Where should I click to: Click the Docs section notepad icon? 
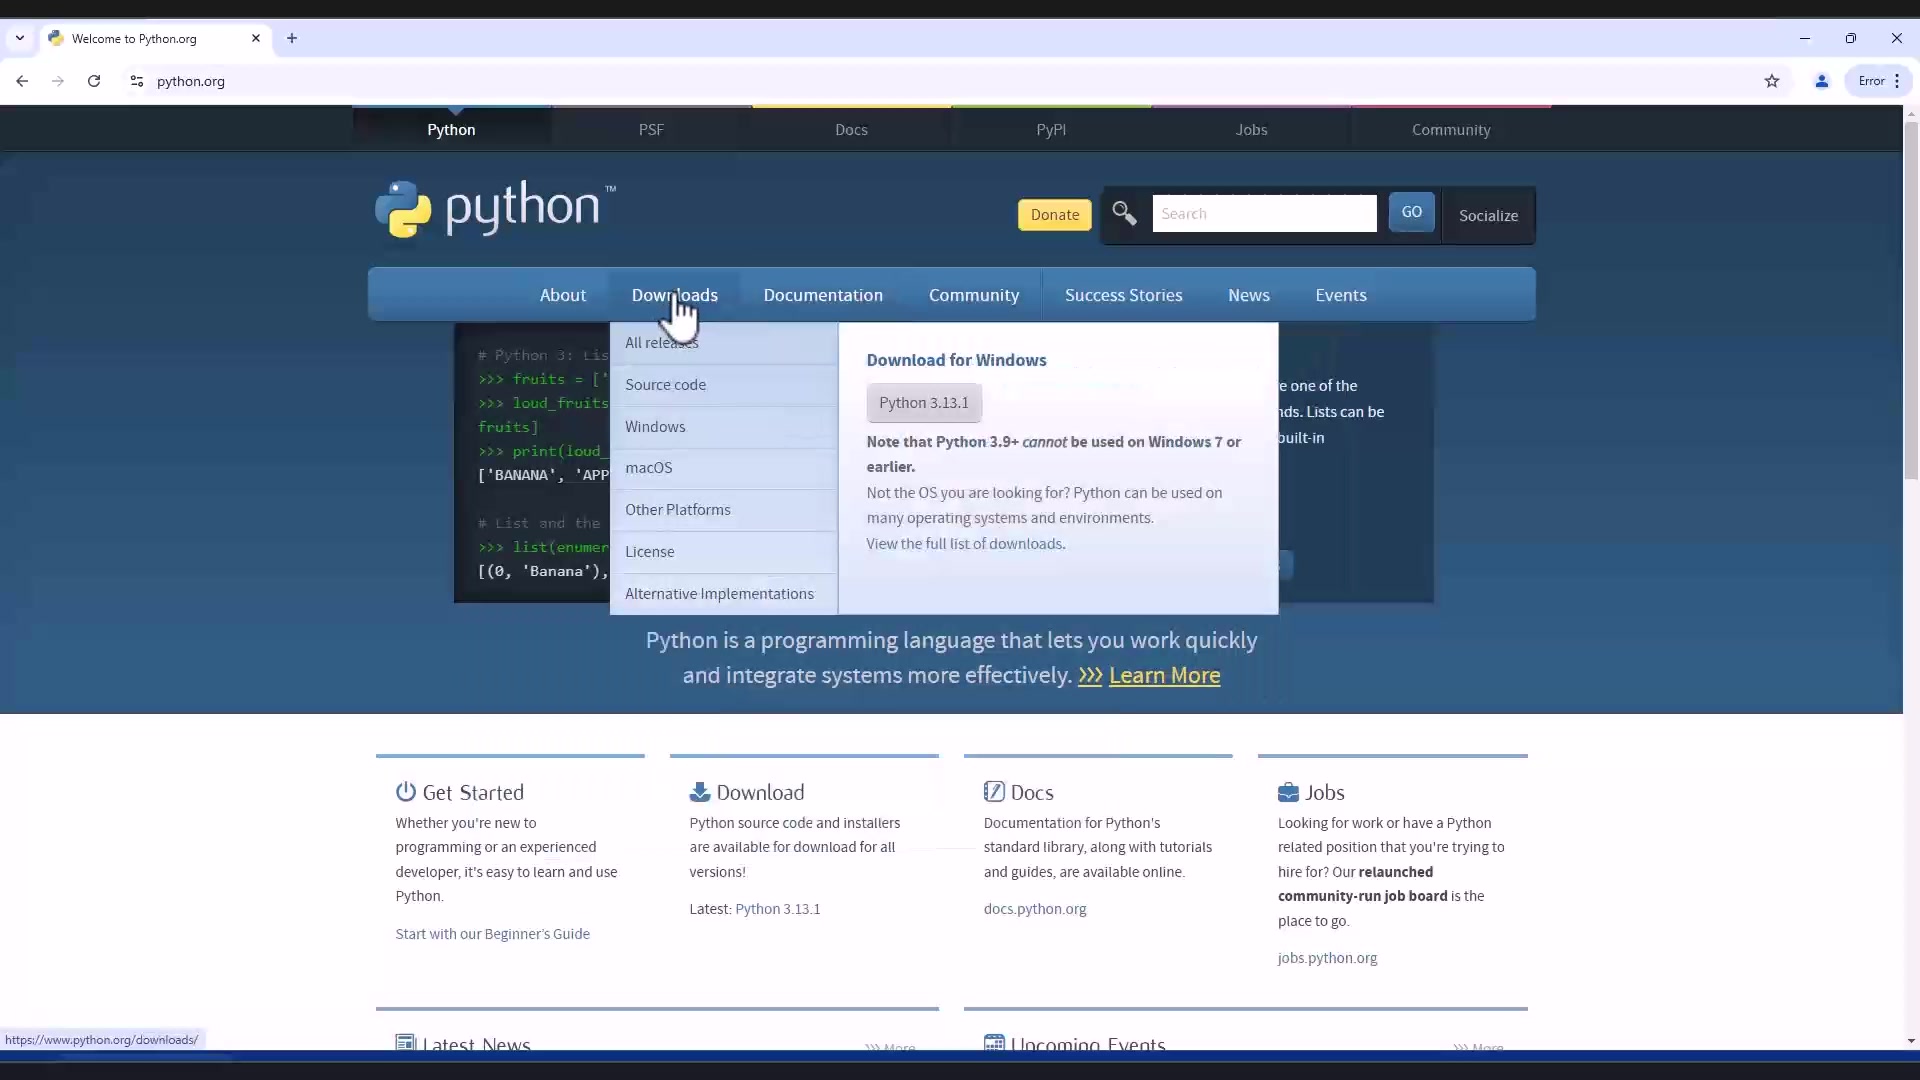[x=994, y=791]
